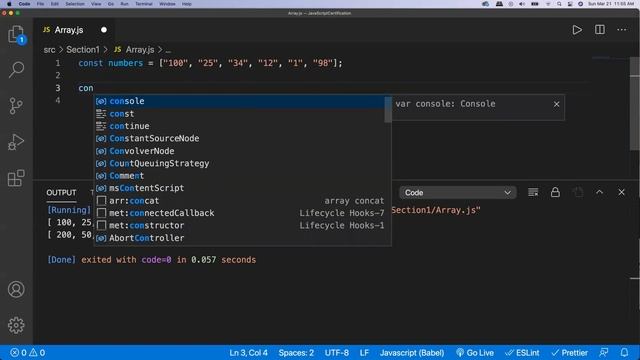This screenshot has width=640, height=360.
Task: Change line ending via LF
Action: tap(364, 353)
